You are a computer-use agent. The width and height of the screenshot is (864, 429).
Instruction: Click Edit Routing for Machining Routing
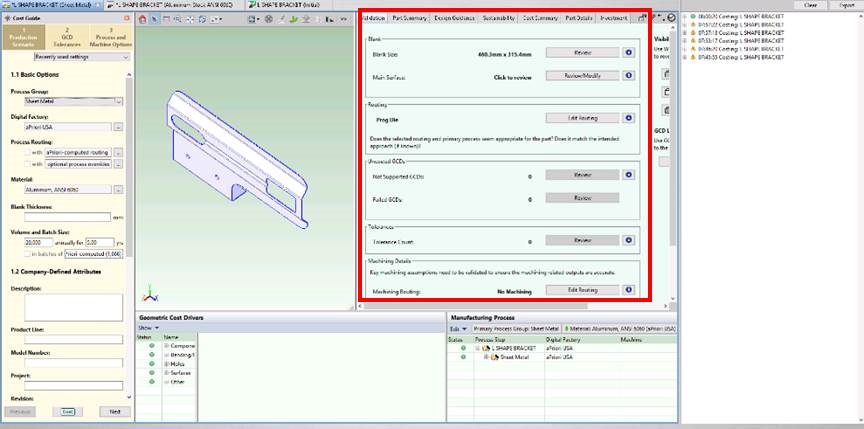tap(582, 290)
